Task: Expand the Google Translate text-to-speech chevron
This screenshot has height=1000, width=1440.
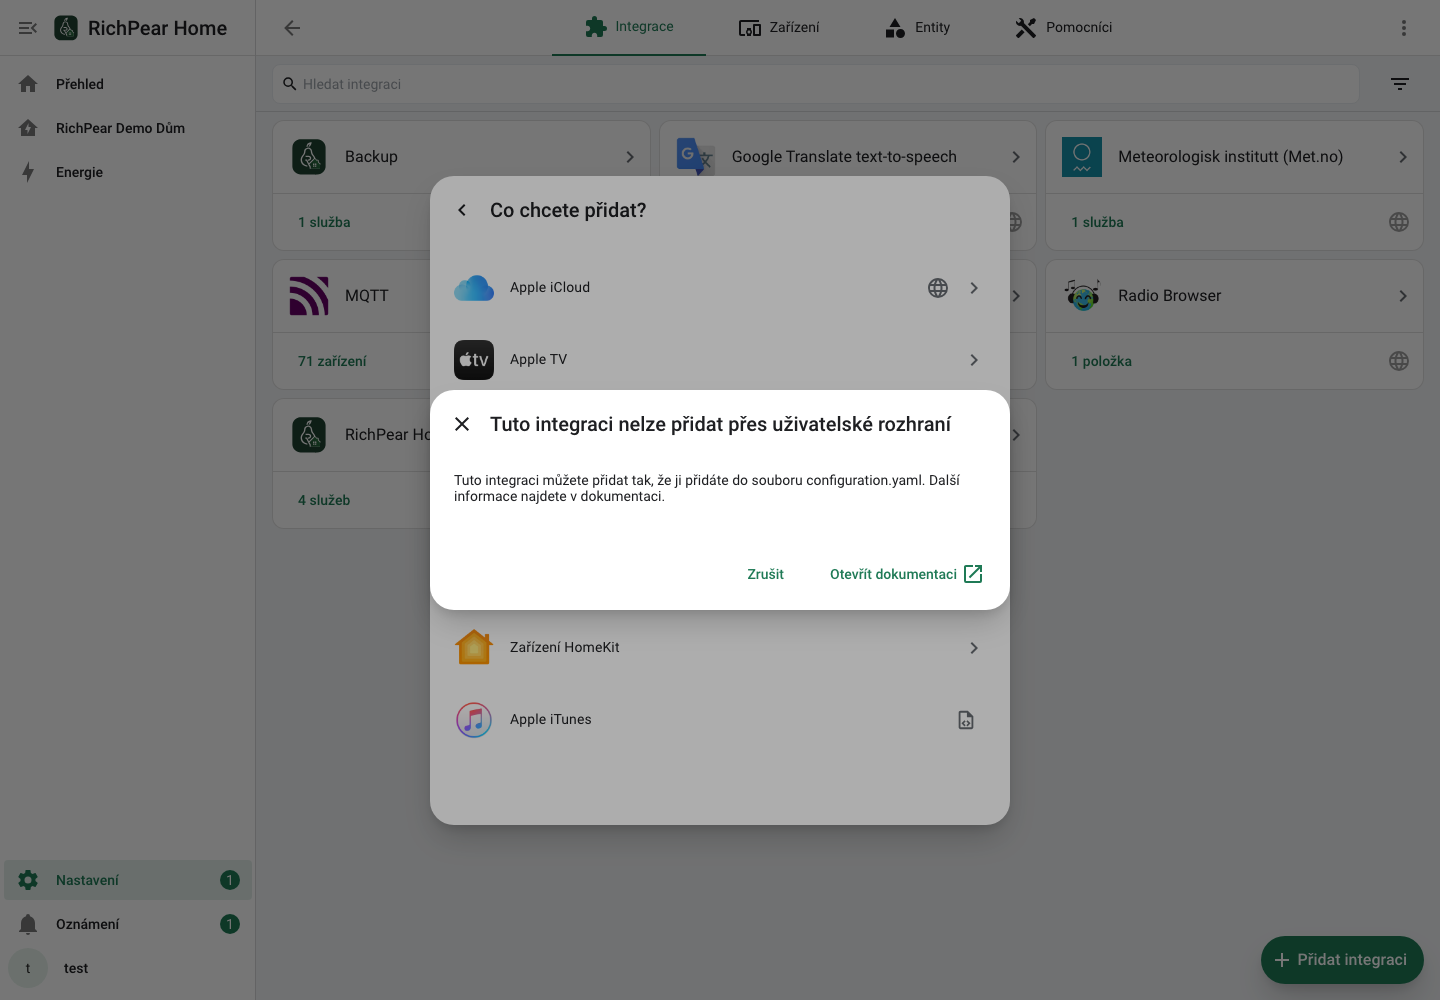Action: 1016,157
